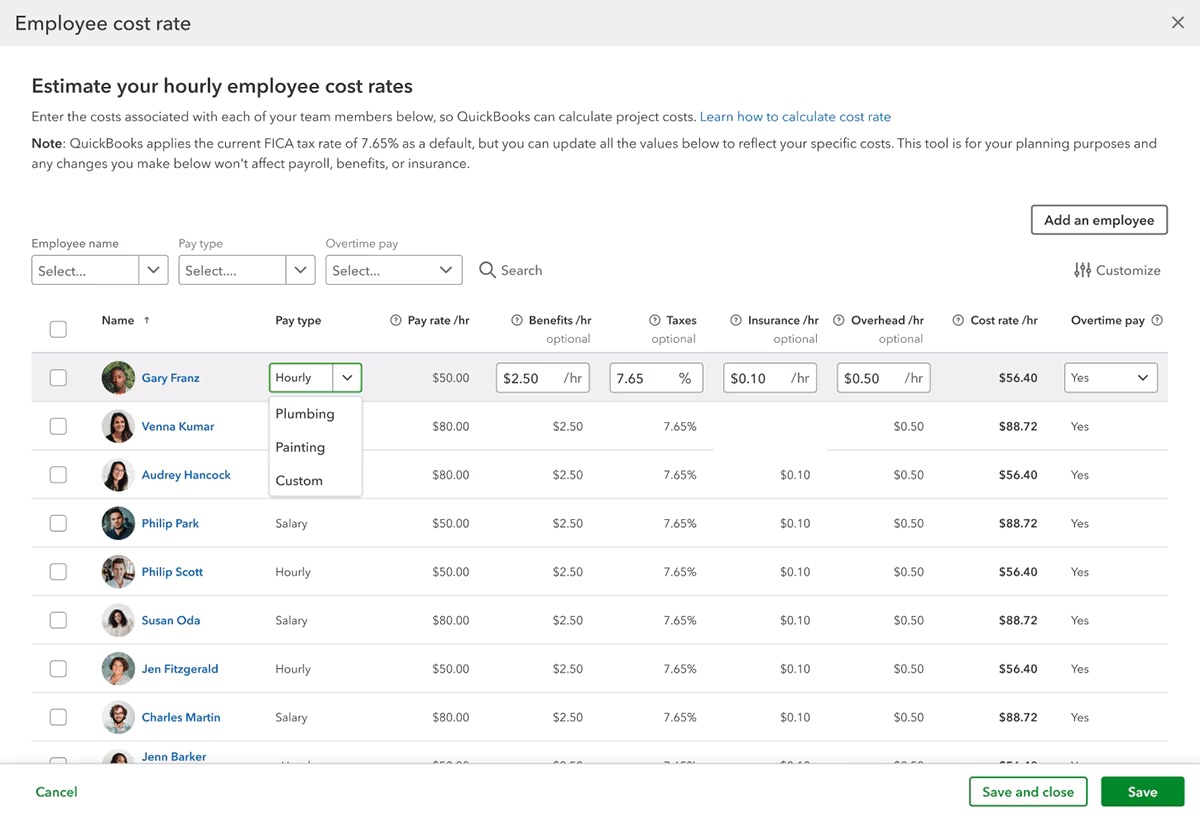Tick the select-all header checkbox
Screen dimensions: 1200x818
(58, 329)
